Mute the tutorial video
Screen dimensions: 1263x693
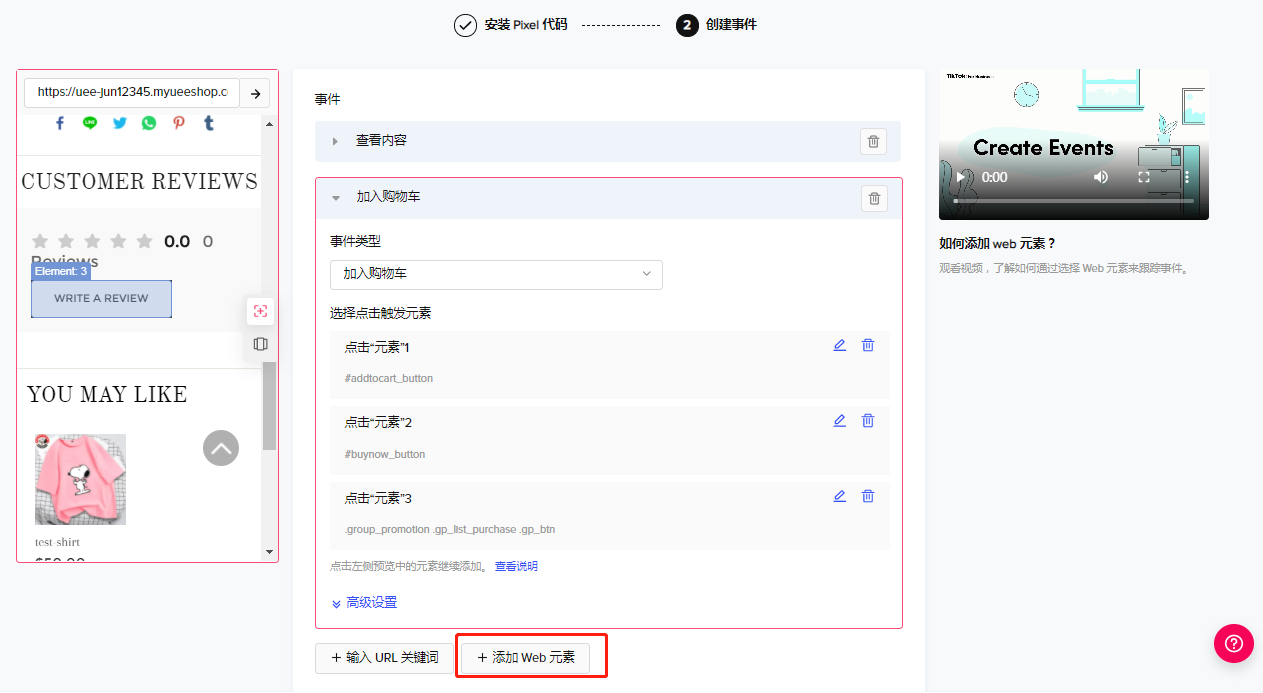coord(1101,177)
